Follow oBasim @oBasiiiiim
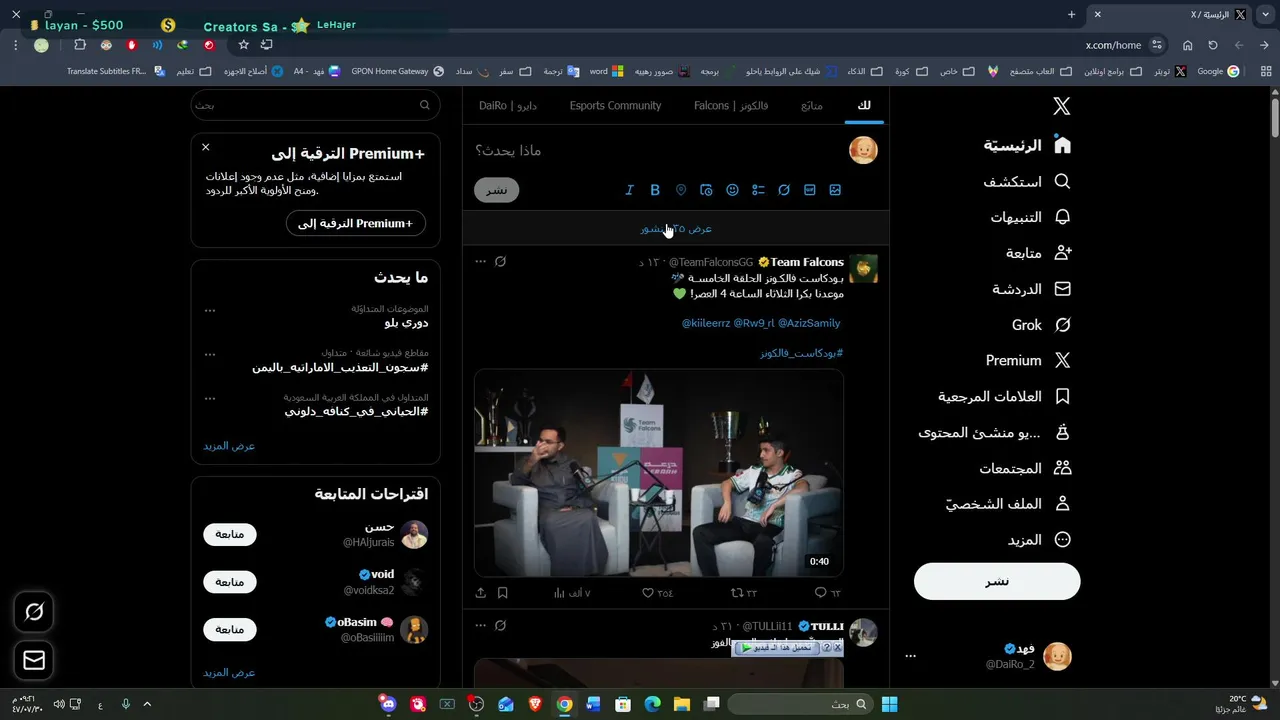This screenshot has width=1280, height=720. click(x=230, y=630)
